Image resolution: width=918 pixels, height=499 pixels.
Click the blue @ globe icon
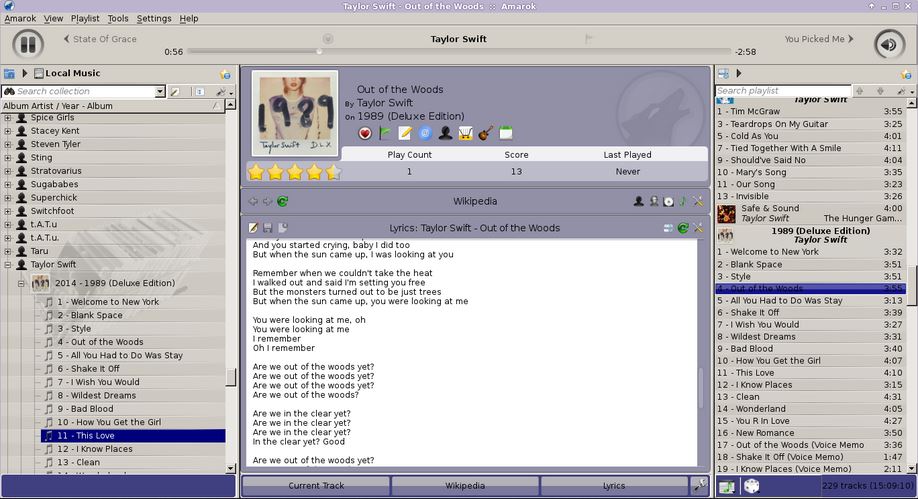[425, 134]
